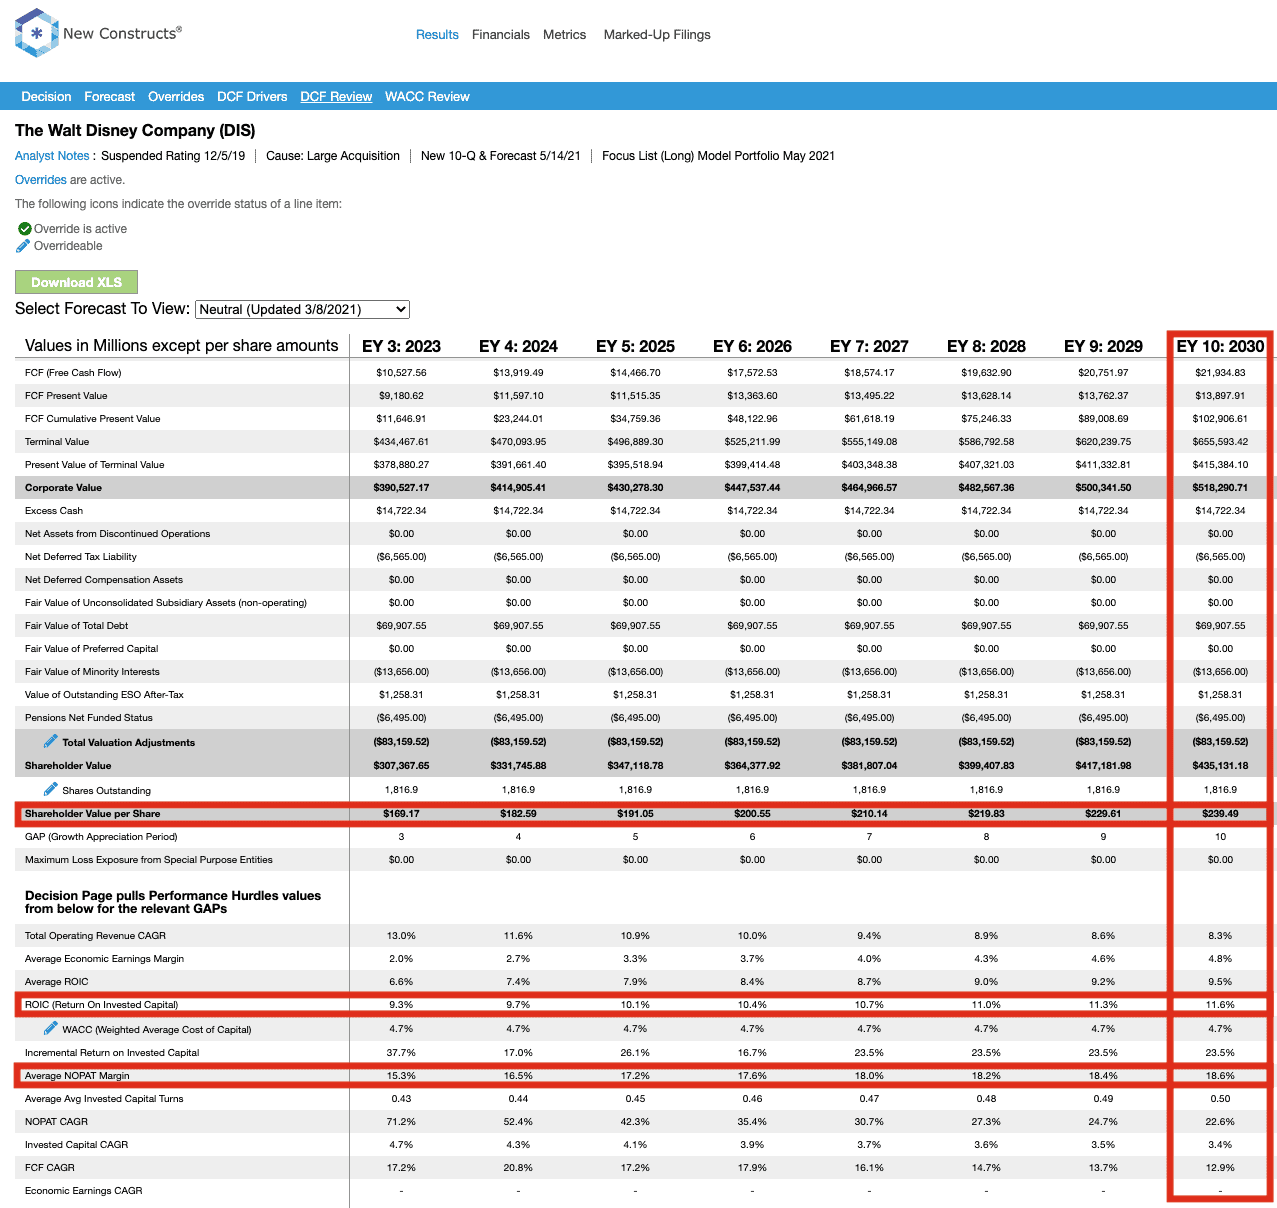
Task: Click the $435,131.18 Shareholder Value cell
Action: (x=1220, y=766)
